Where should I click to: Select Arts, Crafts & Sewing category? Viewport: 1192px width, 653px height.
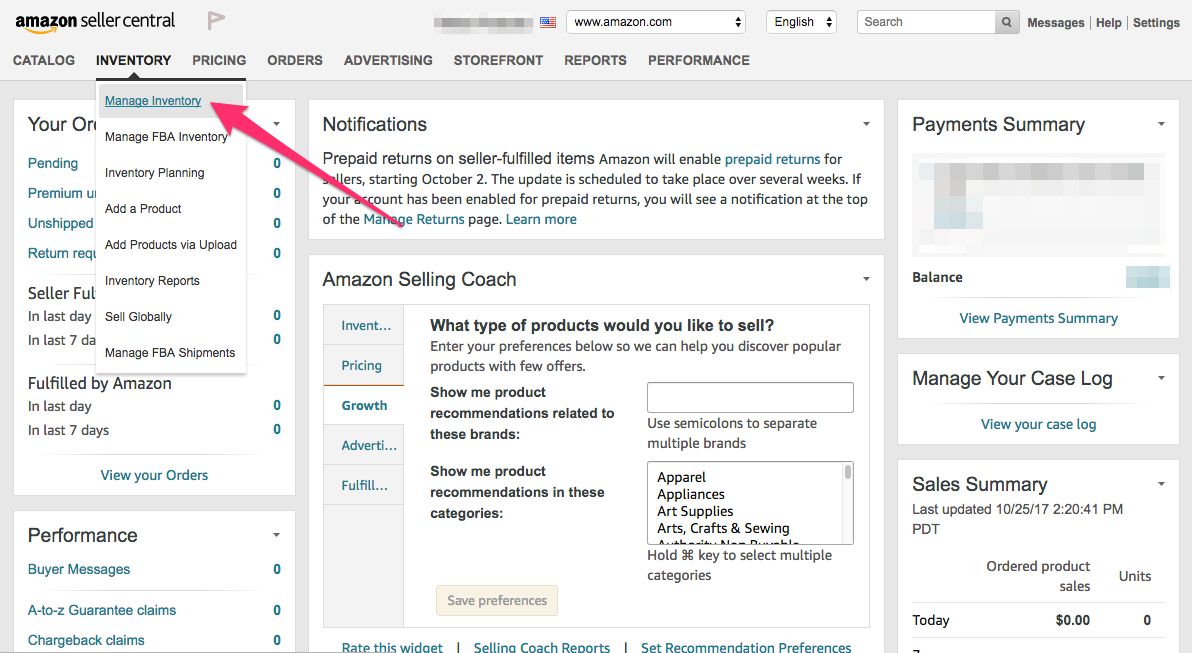pyautogui.click(x=723, y=528)
